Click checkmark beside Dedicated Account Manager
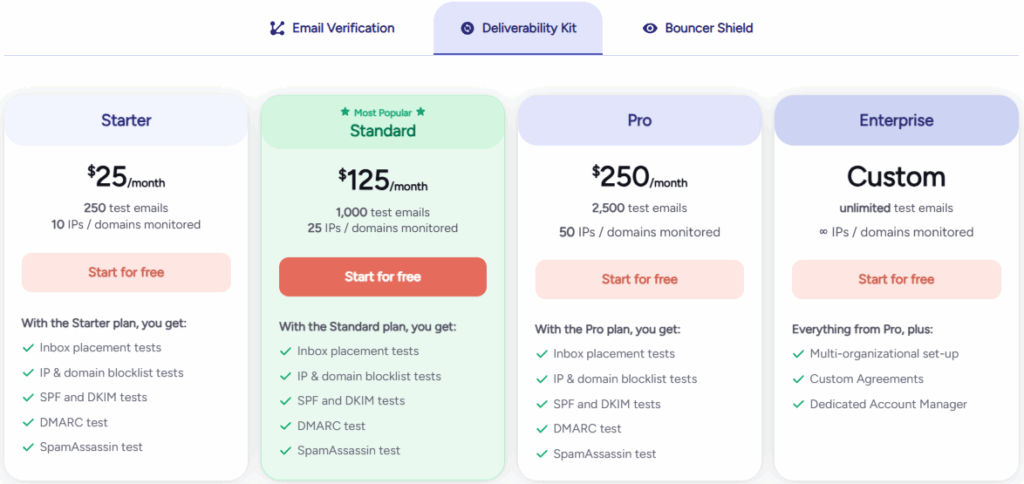This screenshot has width=1024, height=484. (798, 404)
